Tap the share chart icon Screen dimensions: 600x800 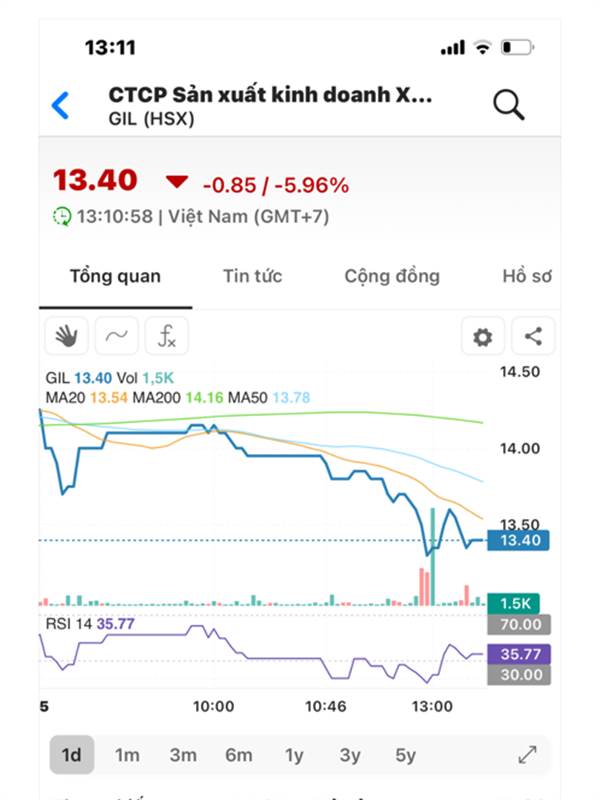point(532,337)
